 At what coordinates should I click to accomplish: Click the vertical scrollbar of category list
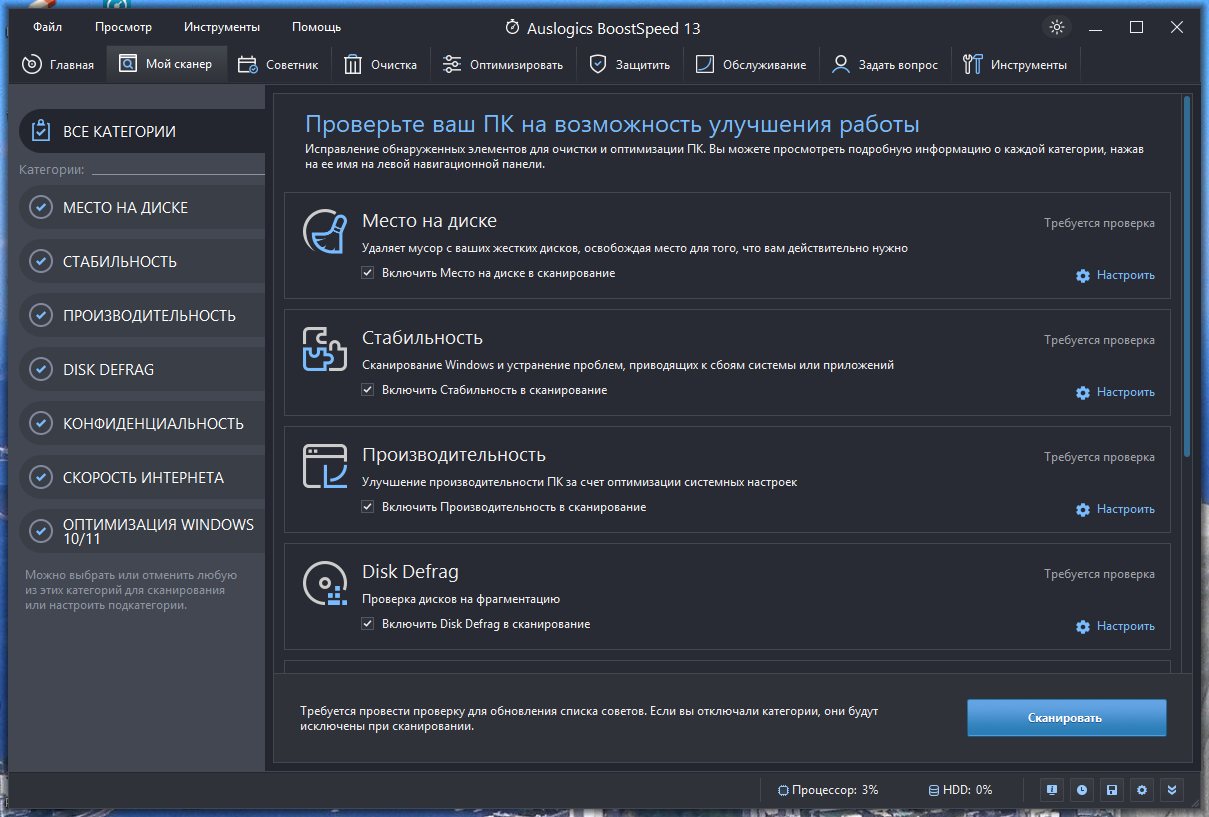click(1187, 275)
